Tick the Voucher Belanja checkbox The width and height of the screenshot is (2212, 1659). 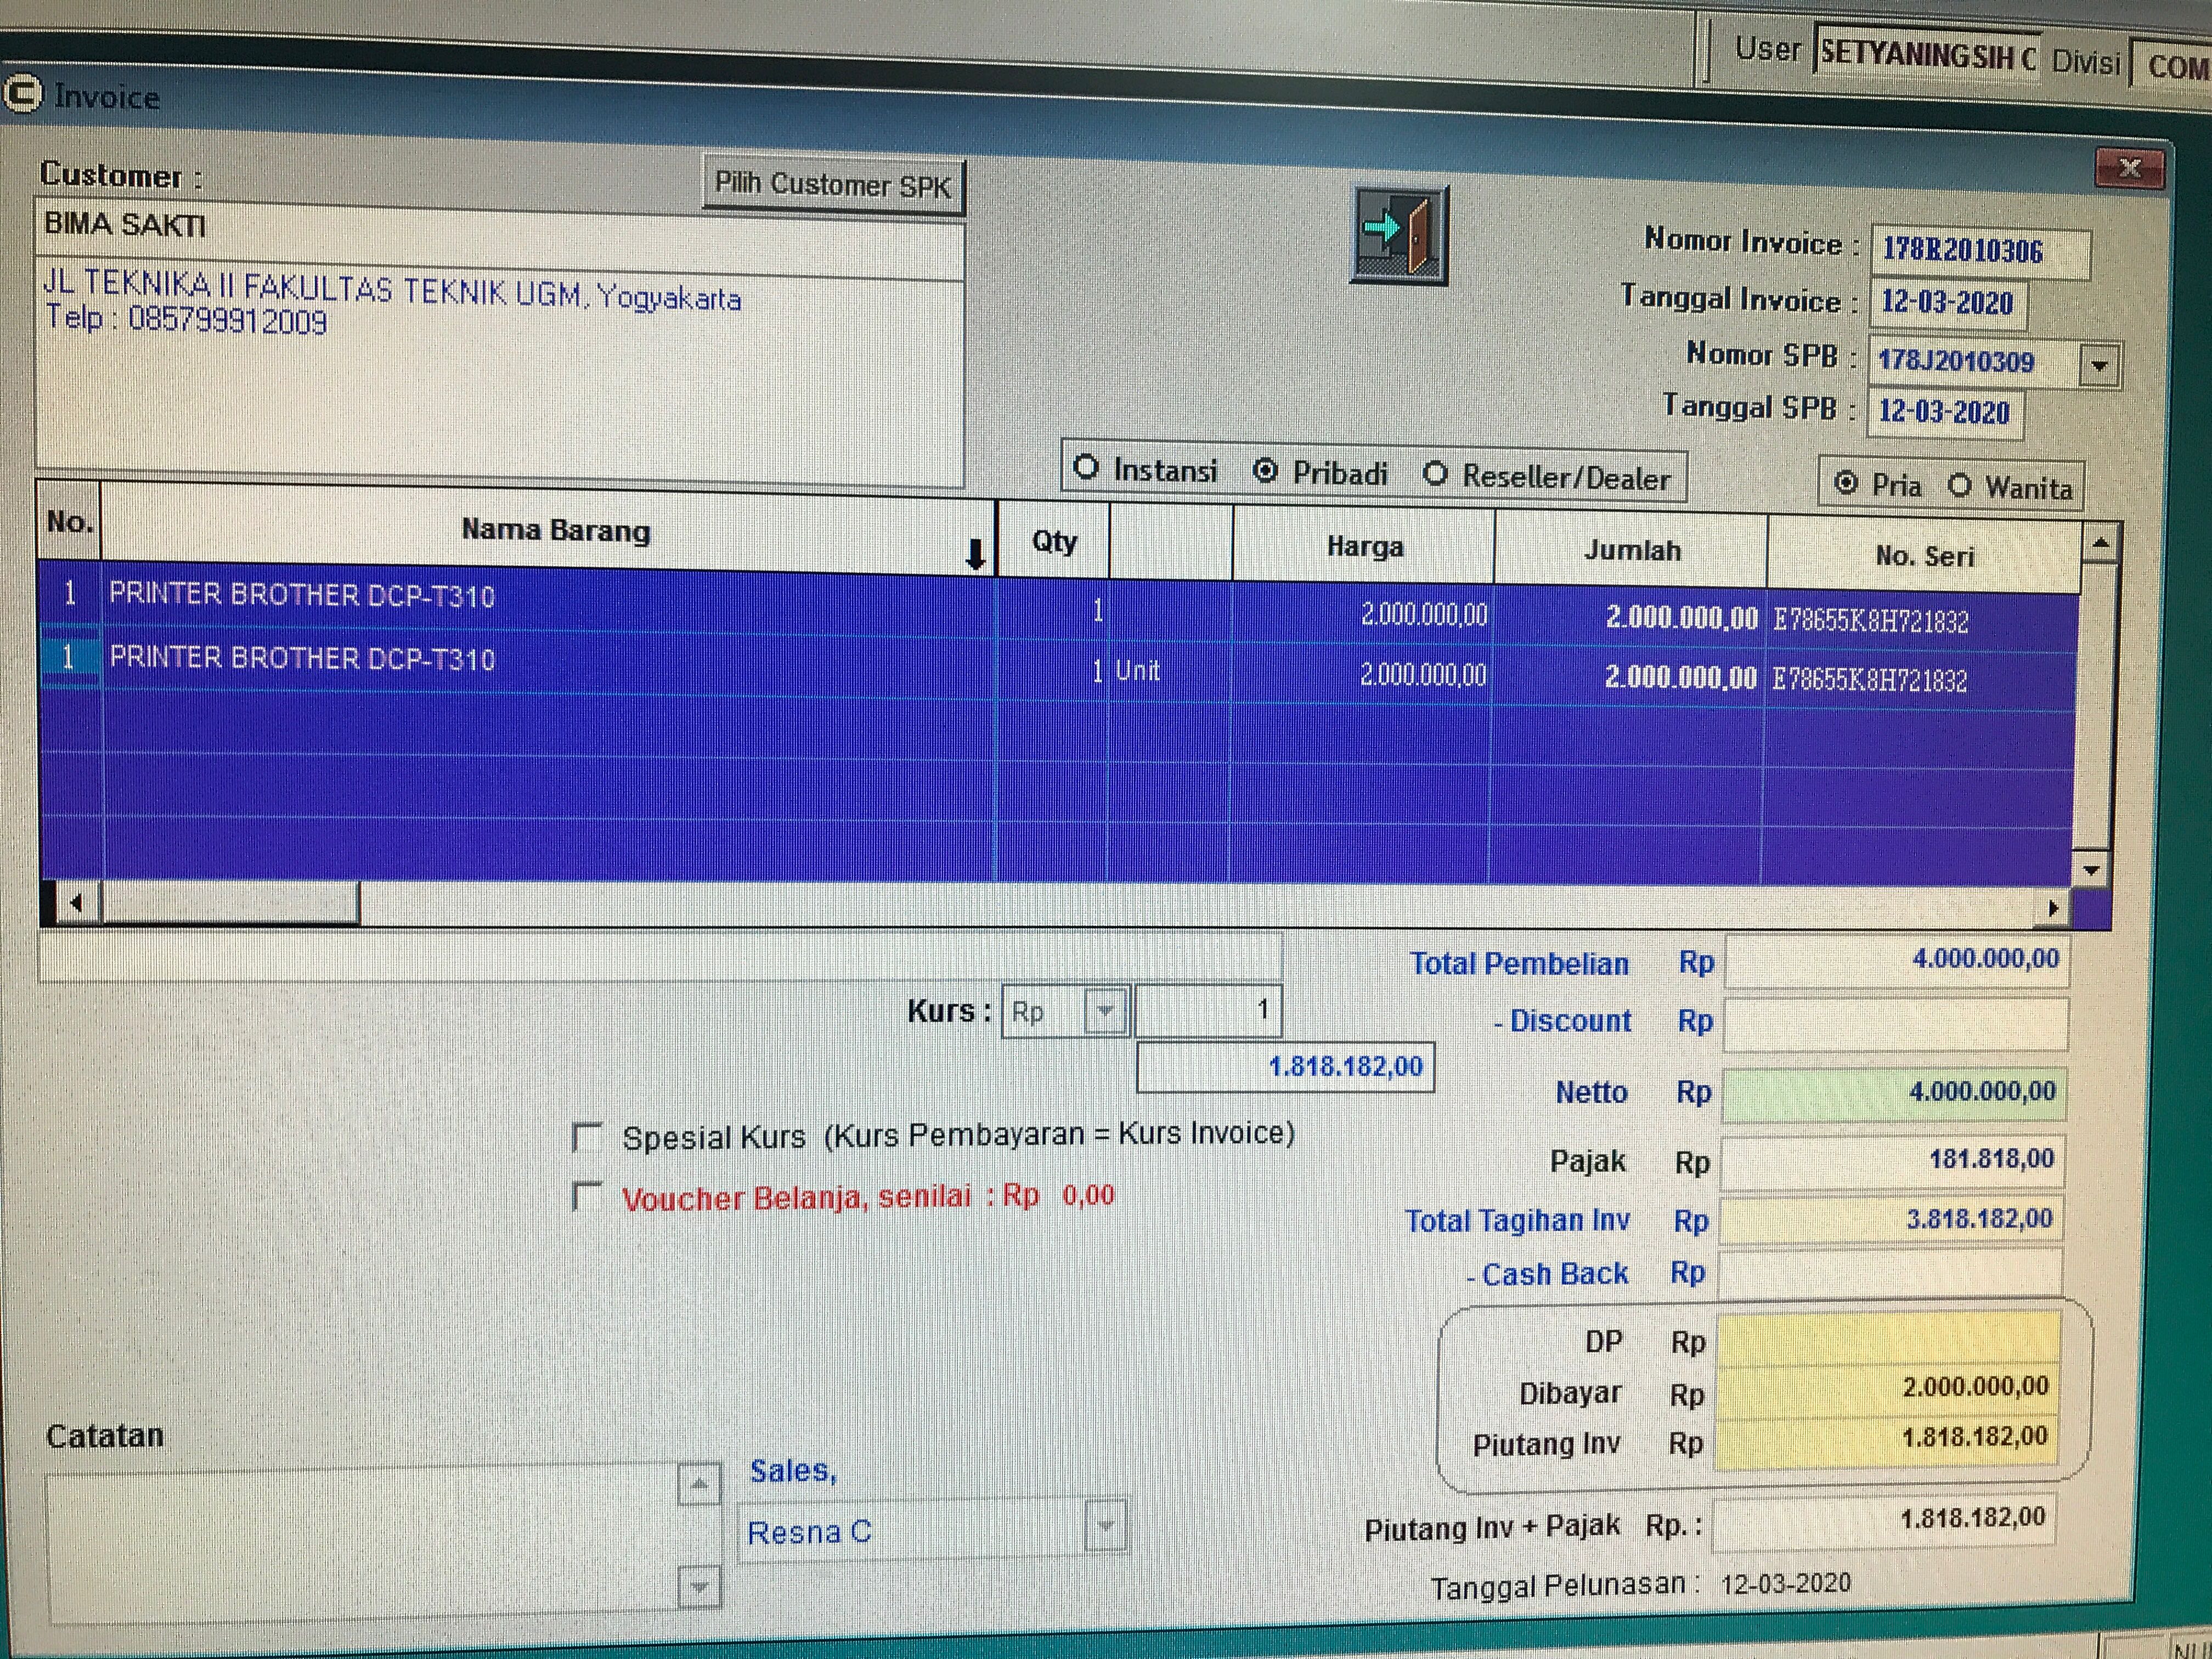coord(587,1196)
